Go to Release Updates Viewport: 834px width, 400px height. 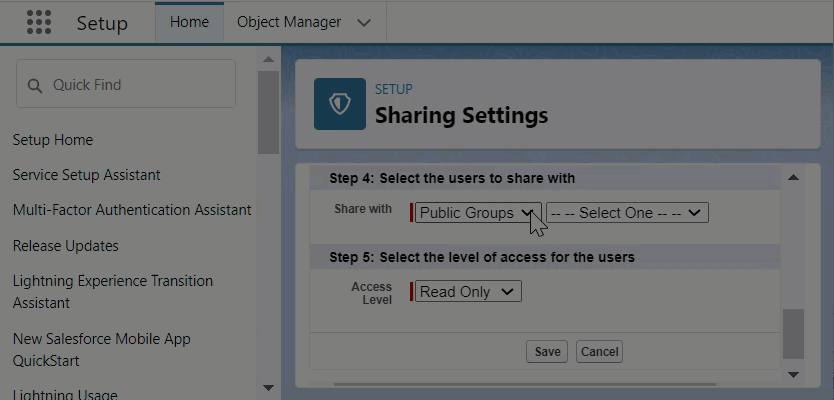65,246
